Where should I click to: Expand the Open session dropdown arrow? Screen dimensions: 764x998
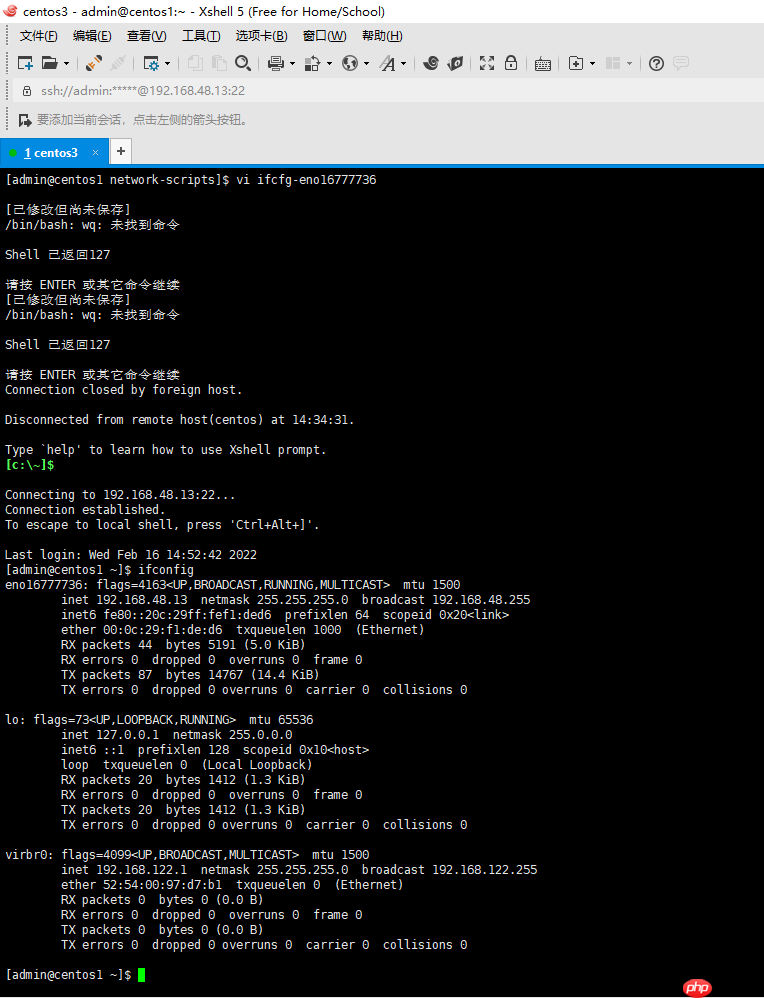tap(66, 63)
